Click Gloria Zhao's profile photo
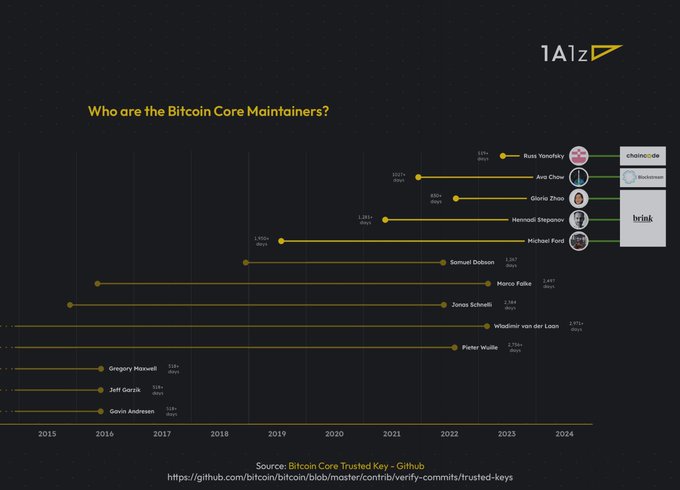Image resolution: width=680 pixels, height=490 pixels. [579, 198]
